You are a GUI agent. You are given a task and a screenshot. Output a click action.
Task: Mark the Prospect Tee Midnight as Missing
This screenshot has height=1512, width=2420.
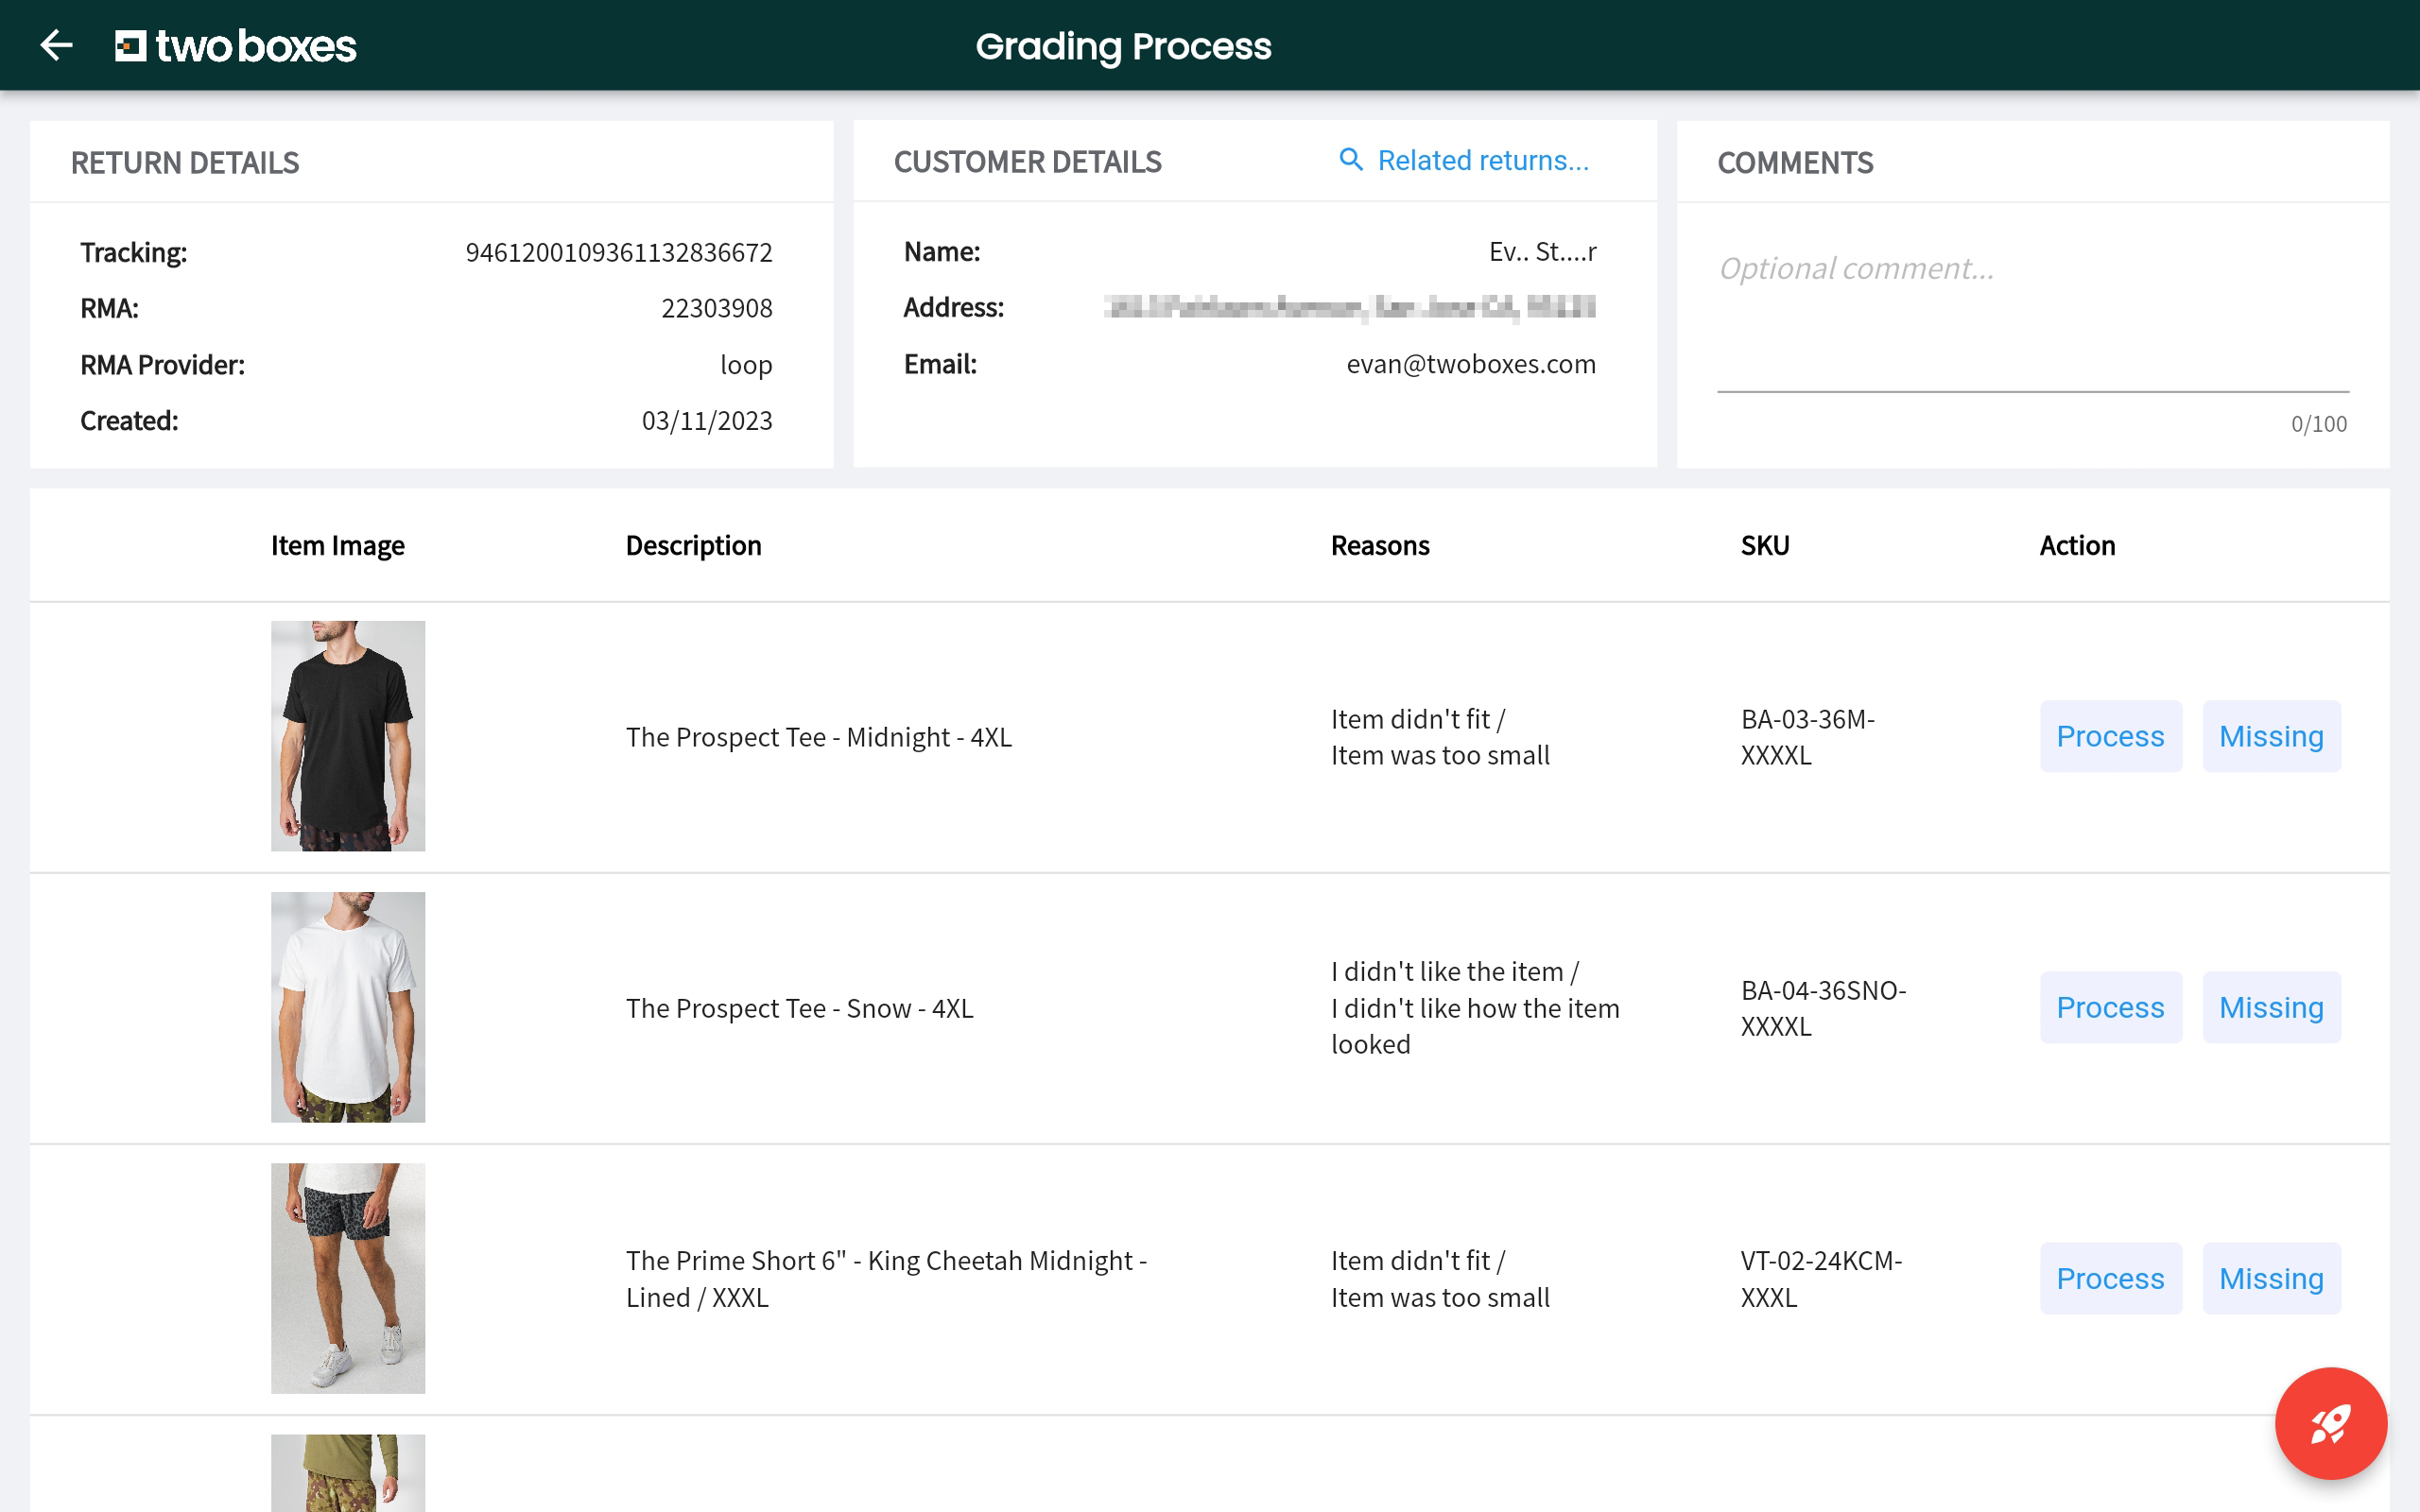point(2271,736)
